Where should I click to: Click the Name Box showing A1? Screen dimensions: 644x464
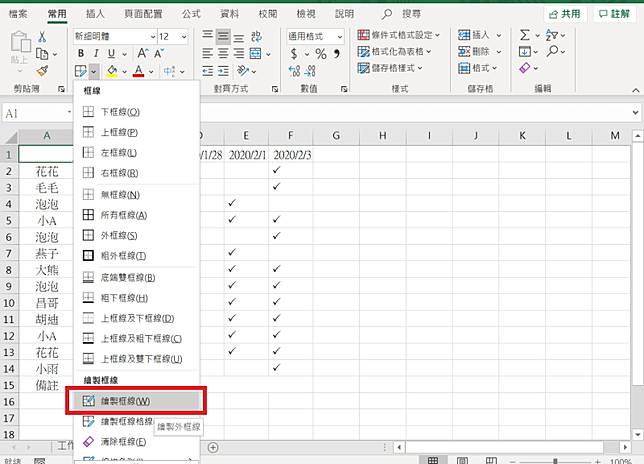click(36, 113)
